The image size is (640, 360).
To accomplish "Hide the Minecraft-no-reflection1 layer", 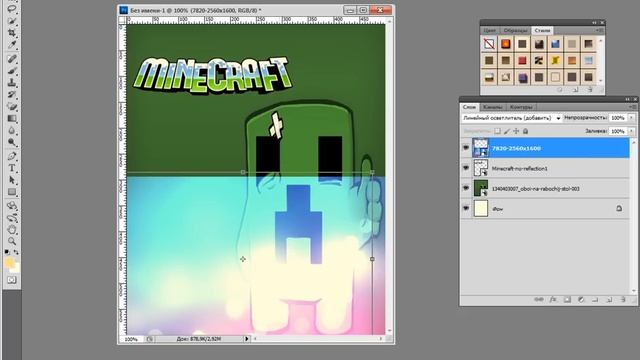I will pos(466,168).
